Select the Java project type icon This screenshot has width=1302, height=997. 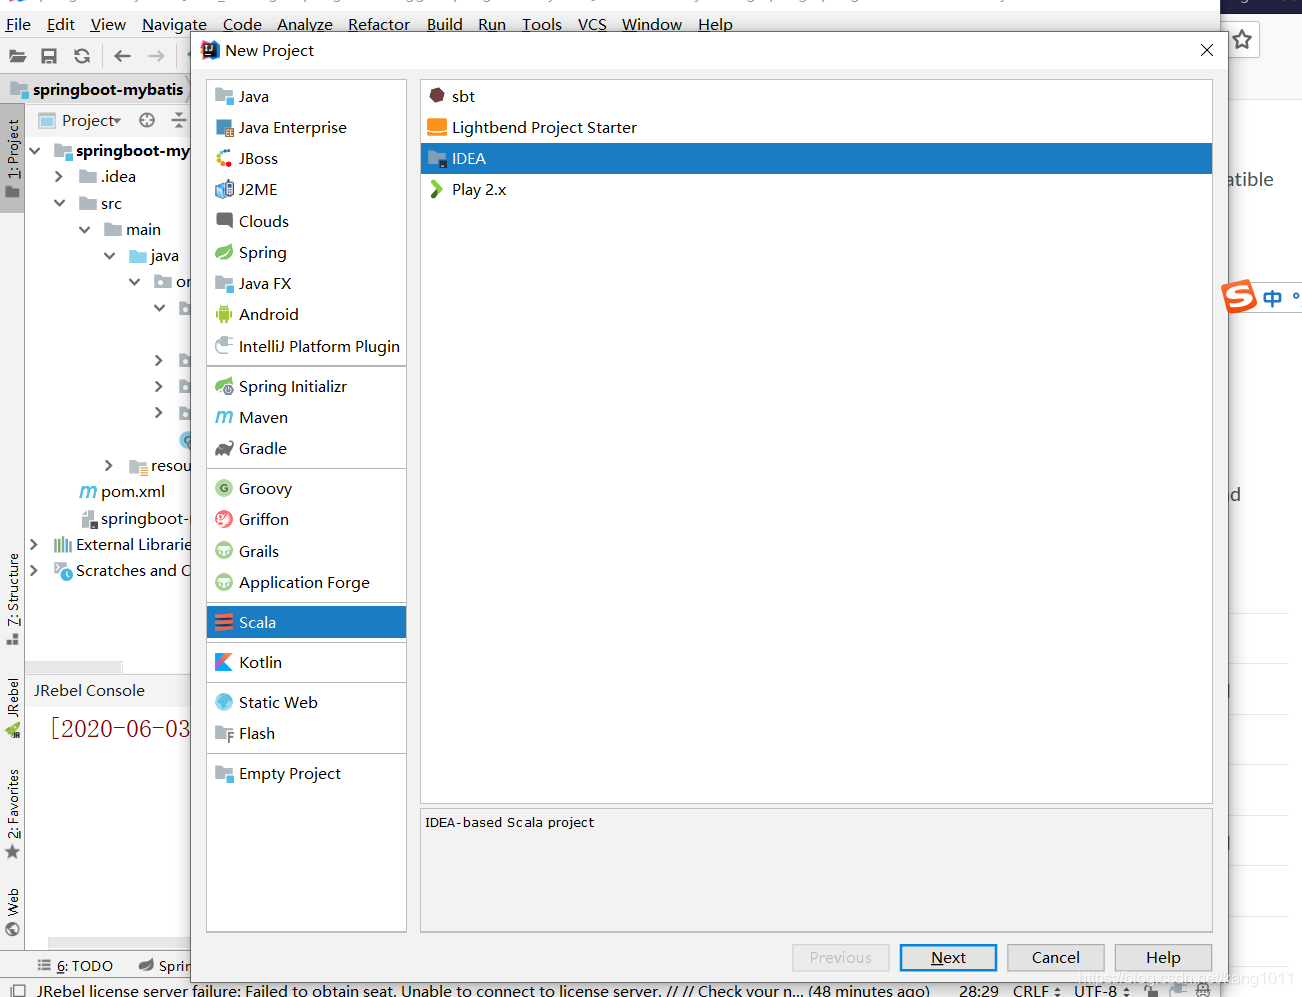pos(224,96)
